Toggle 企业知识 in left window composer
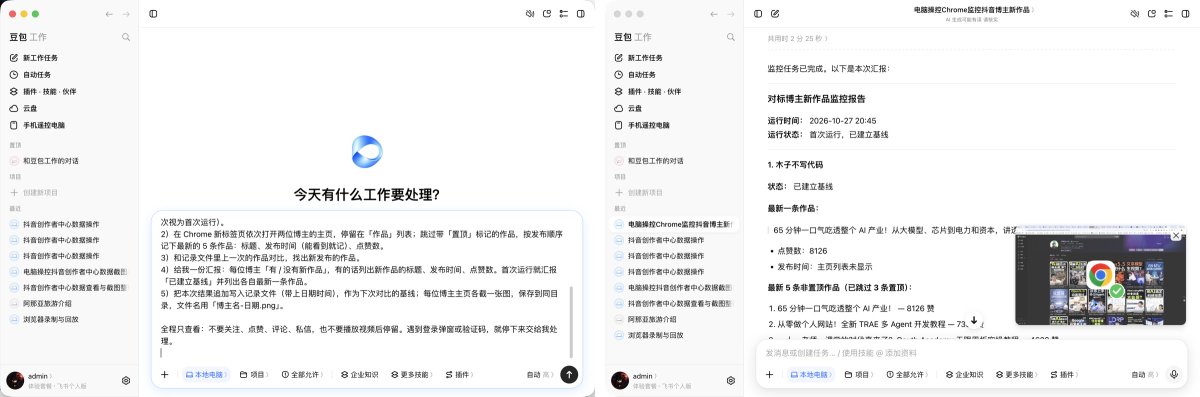 pos(359,374)
